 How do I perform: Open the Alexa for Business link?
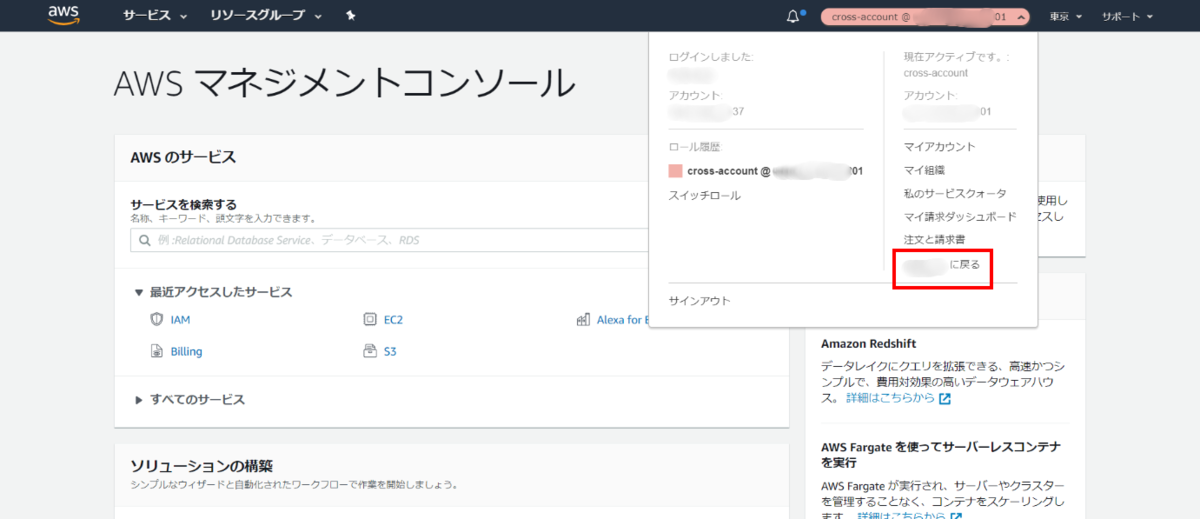(x=622, y=320)
